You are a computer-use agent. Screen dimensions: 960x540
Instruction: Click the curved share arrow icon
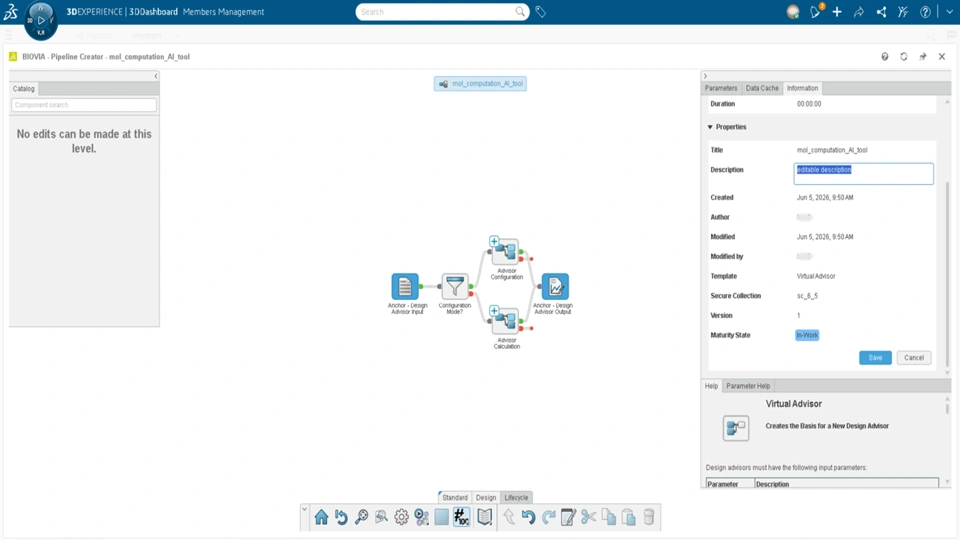[x=859, y=12]
